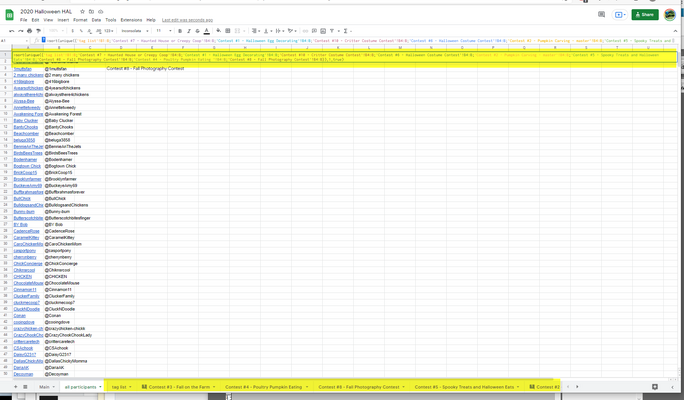Open the Format menu
Viewport: 684px width, 400px height.
[80, 20]
